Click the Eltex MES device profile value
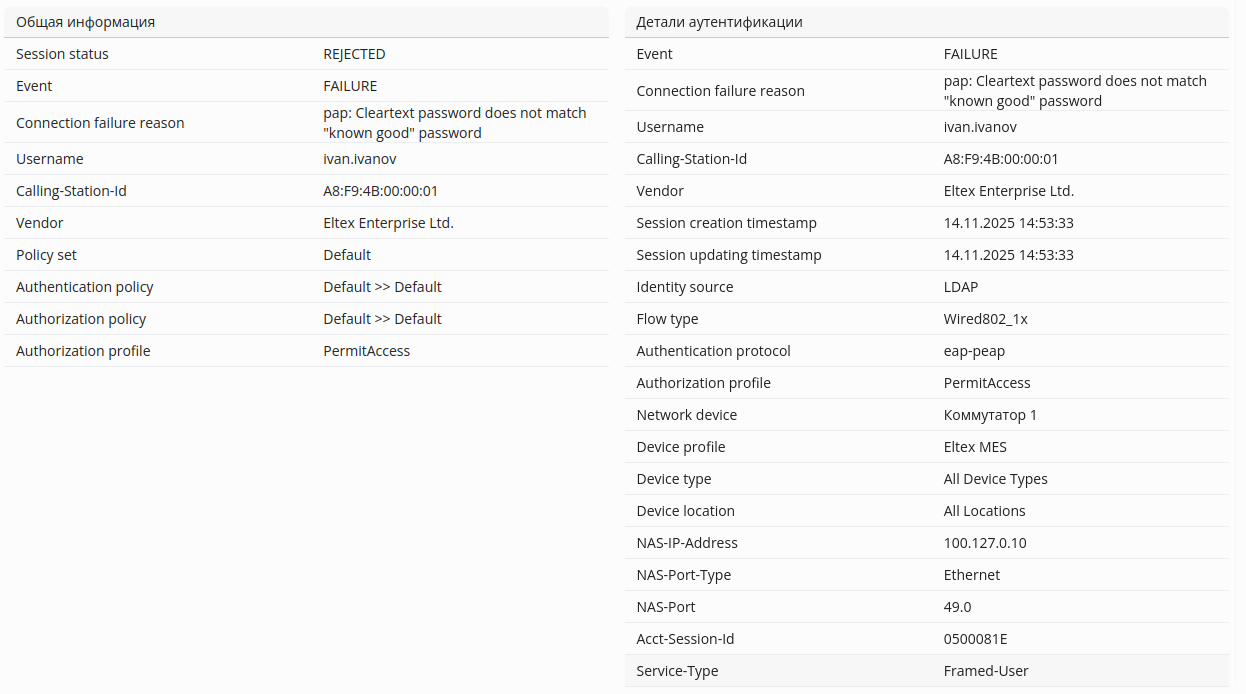Screen dimensions: 1246x694 click(975, 447)
